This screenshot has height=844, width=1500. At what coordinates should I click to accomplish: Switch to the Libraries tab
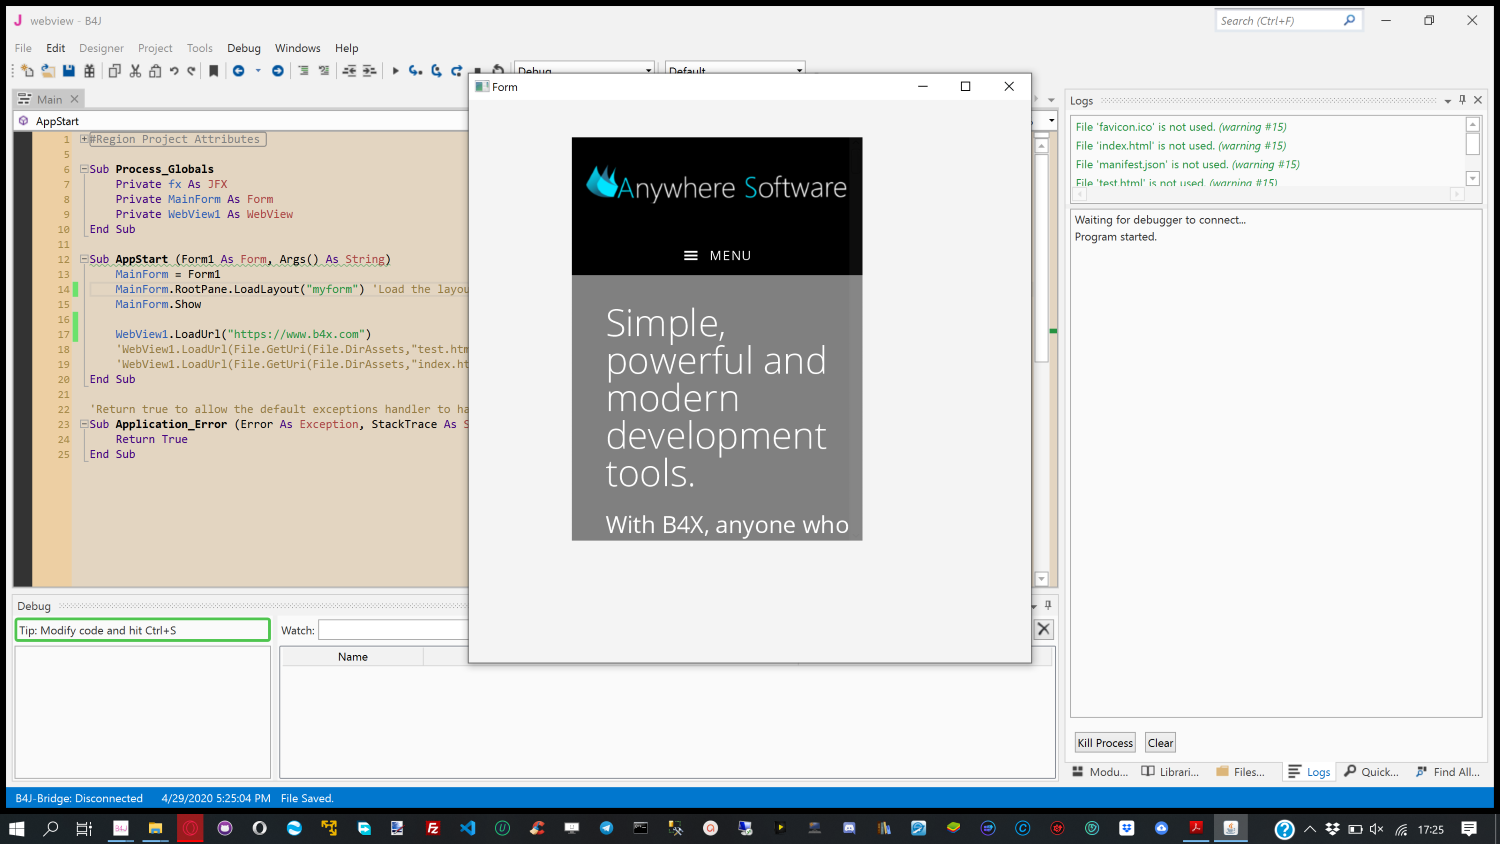pyautogui.click(x=1170, y=772)
